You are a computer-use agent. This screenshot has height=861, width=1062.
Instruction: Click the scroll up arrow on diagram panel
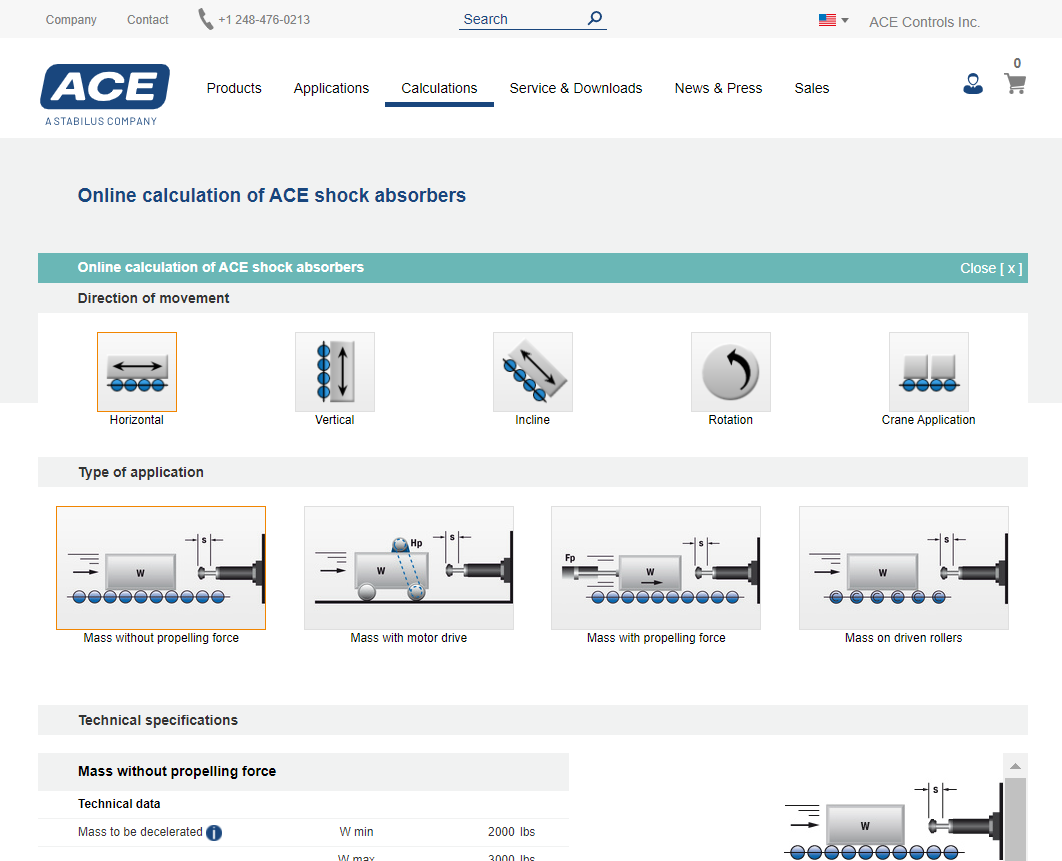point(1015,767)
